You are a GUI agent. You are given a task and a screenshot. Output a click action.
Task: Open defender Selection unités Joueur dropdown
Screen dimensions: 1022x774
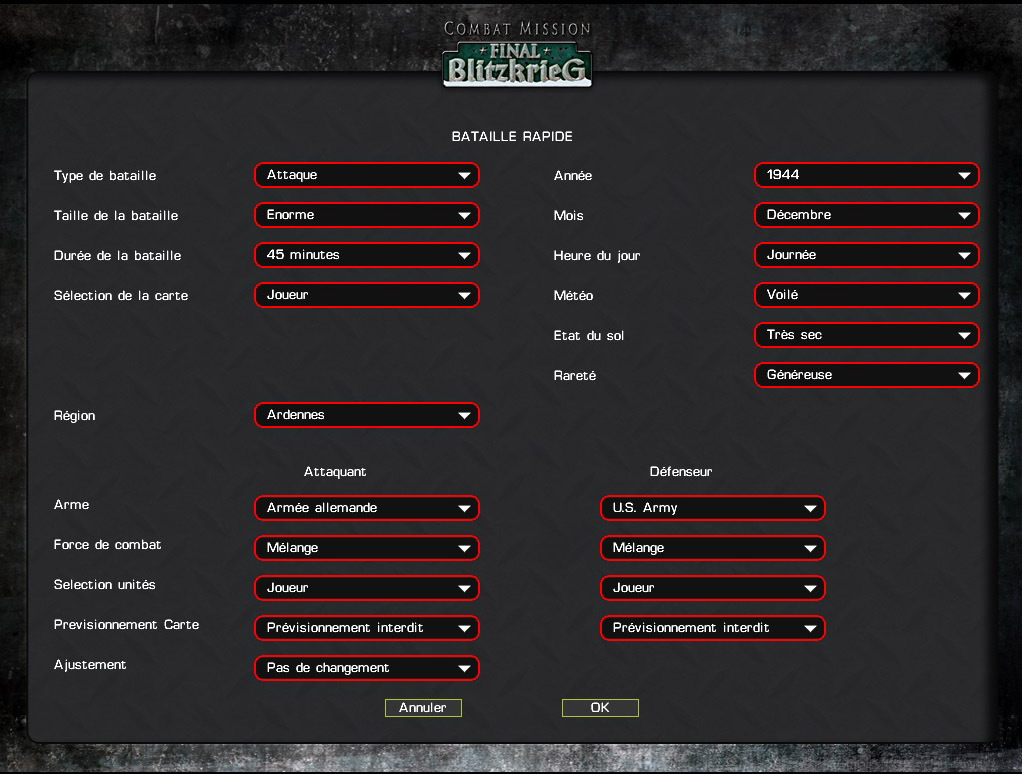pyautogui.click(x=713, y=588)
